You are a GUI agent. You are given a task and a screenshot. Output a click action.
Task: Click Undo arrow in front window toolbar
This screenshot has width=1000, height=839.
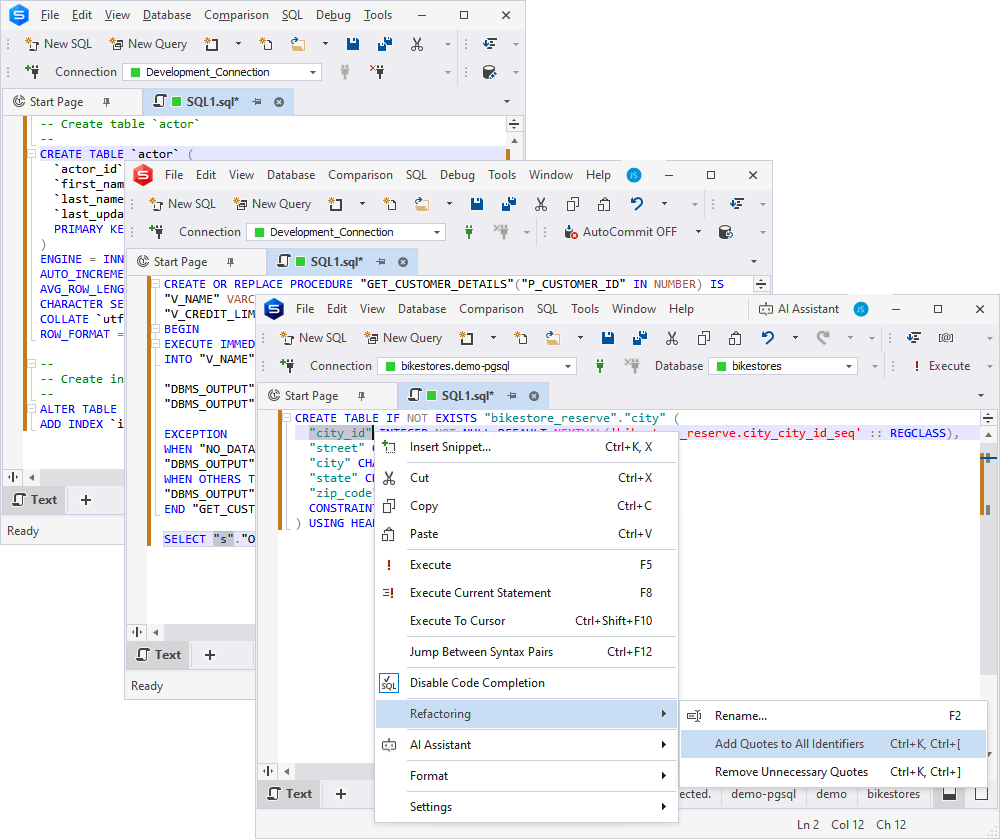point(768,338)
